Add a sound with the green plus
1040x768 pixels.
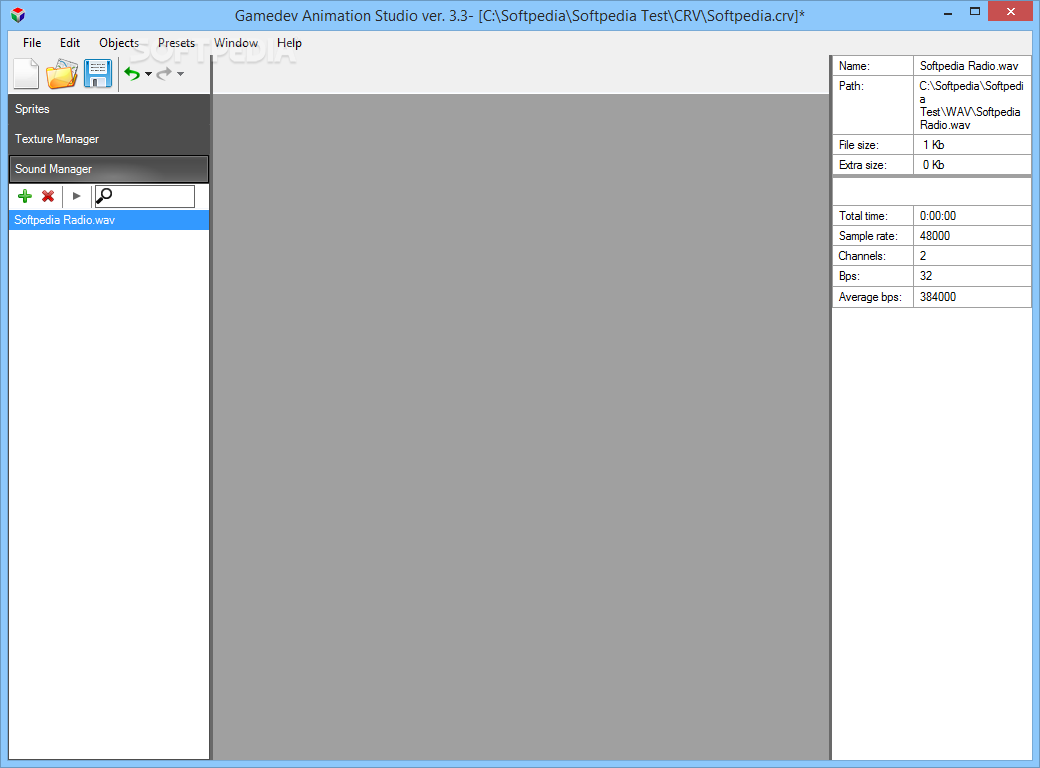tap(25, 196)
